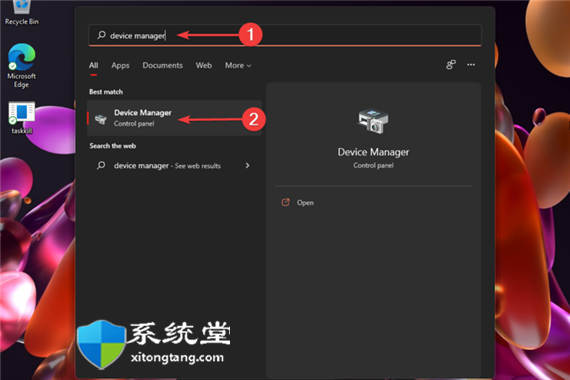
Task: Click the magnifier icon beside web result
Action: tap(101, 165)
